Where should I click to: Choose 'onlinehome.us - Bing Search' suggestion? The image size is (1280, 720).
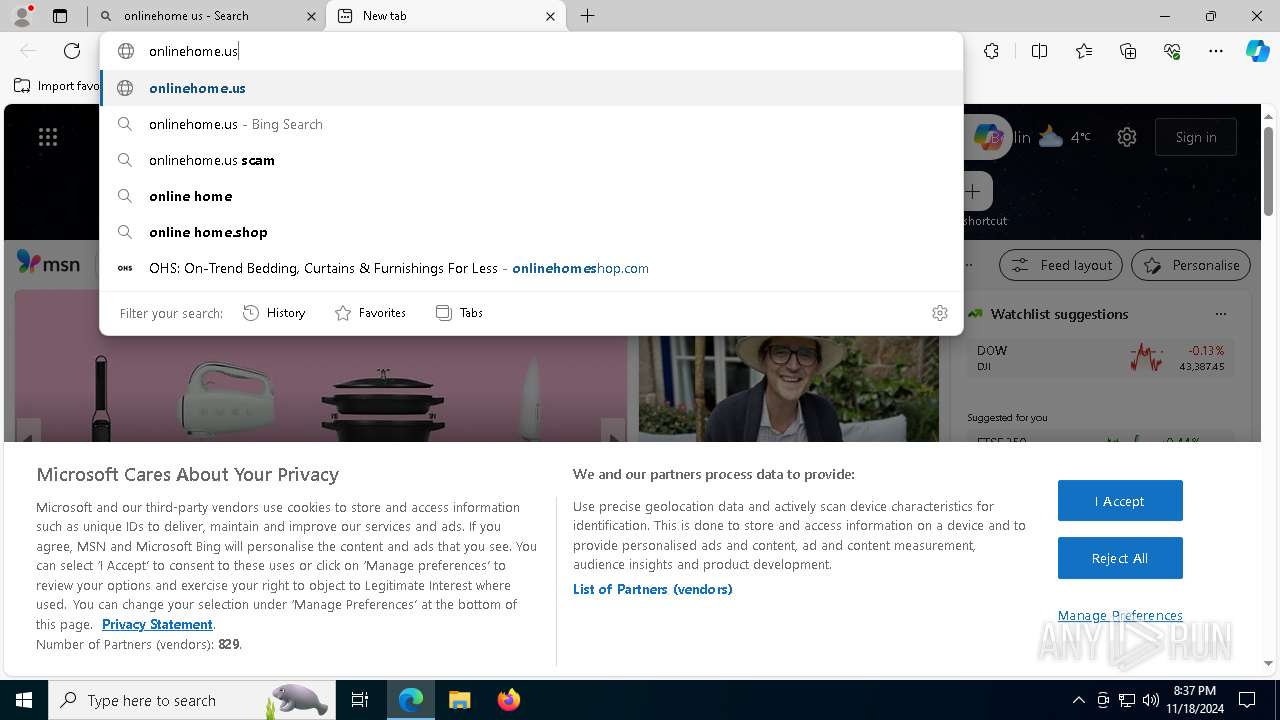point(531,124)
